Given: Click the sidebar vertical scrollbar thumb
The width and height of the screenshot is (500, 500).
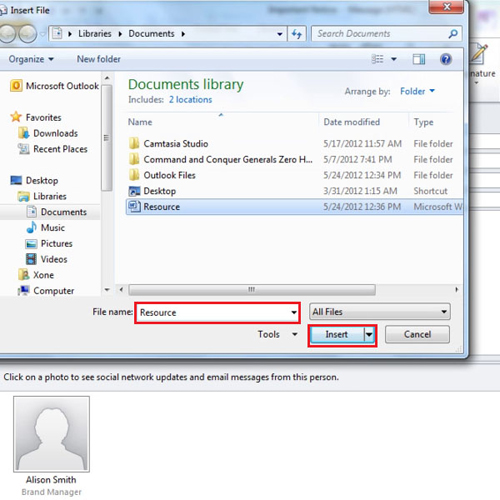Looking at the screenshot, I should point(107,138).
